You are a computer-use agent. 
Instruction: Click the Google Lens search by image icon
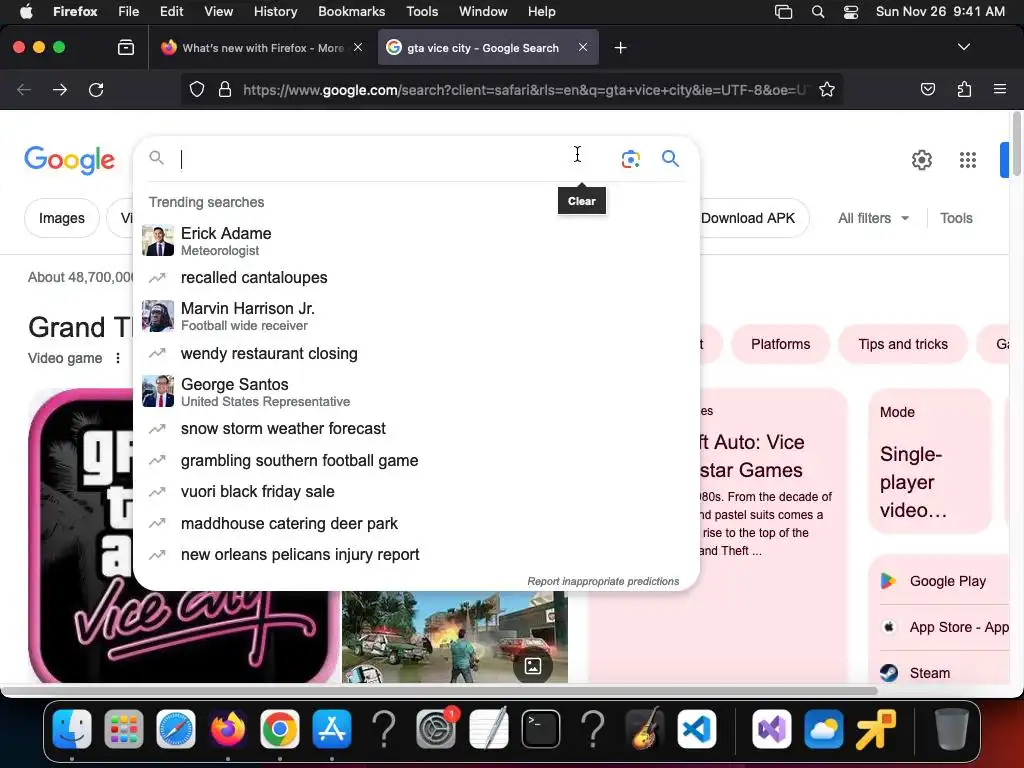(x=630, y=159)
